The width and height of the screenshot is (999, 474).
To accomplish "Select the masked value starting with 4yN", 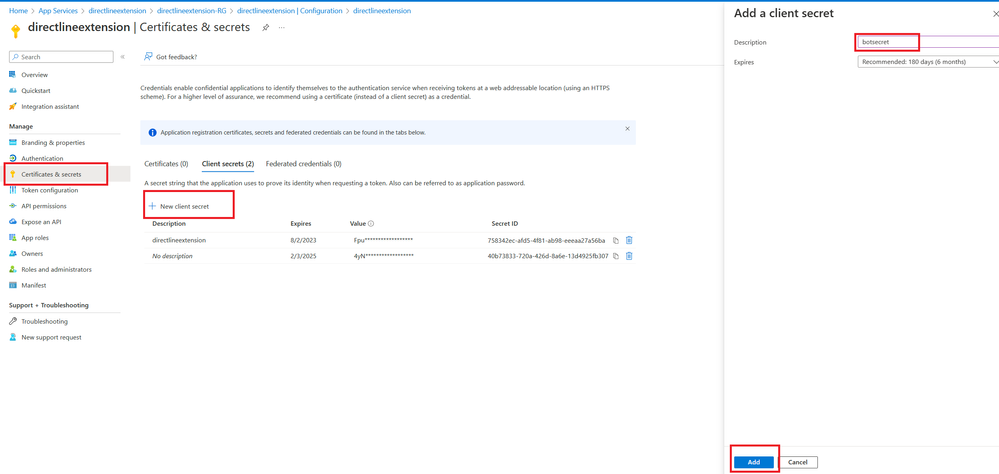I will click(x=384, y=256).
